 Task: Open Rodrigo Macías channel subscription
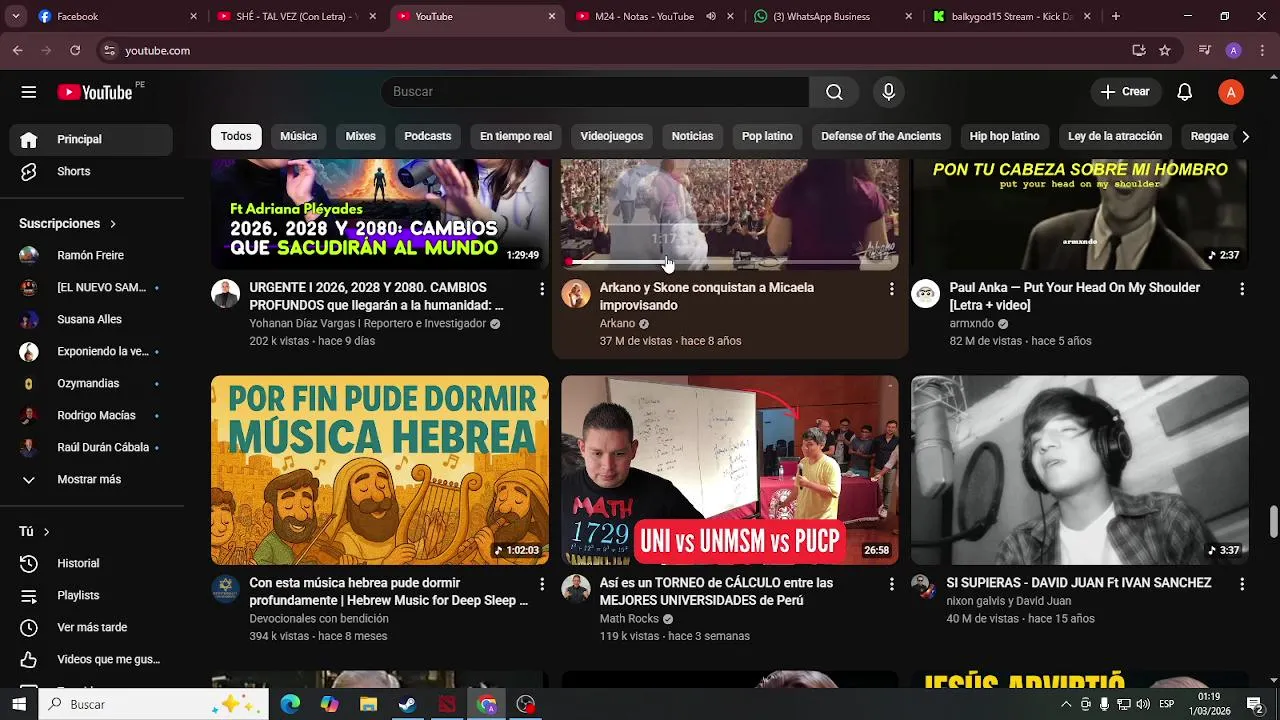tap(91, 415)
